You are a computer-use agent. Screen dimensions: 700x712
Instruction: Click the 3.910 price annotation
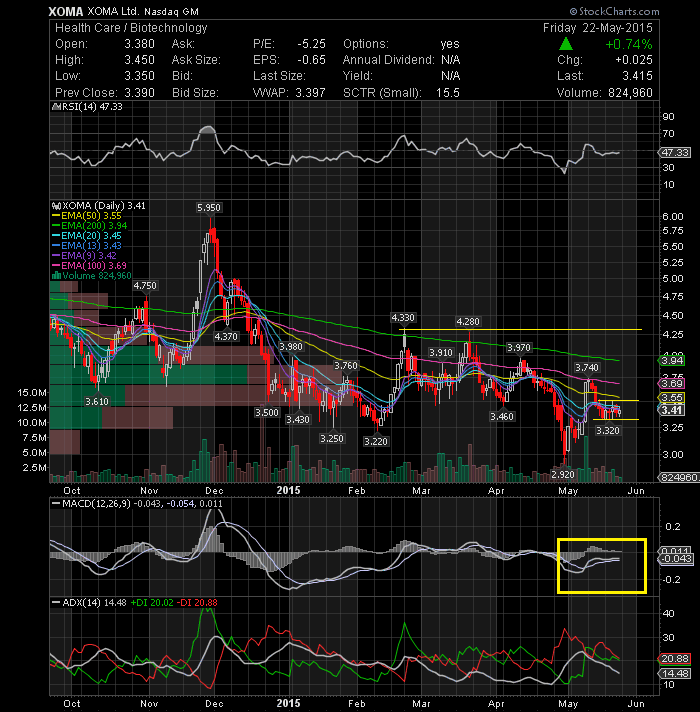(x=441, y=353)
